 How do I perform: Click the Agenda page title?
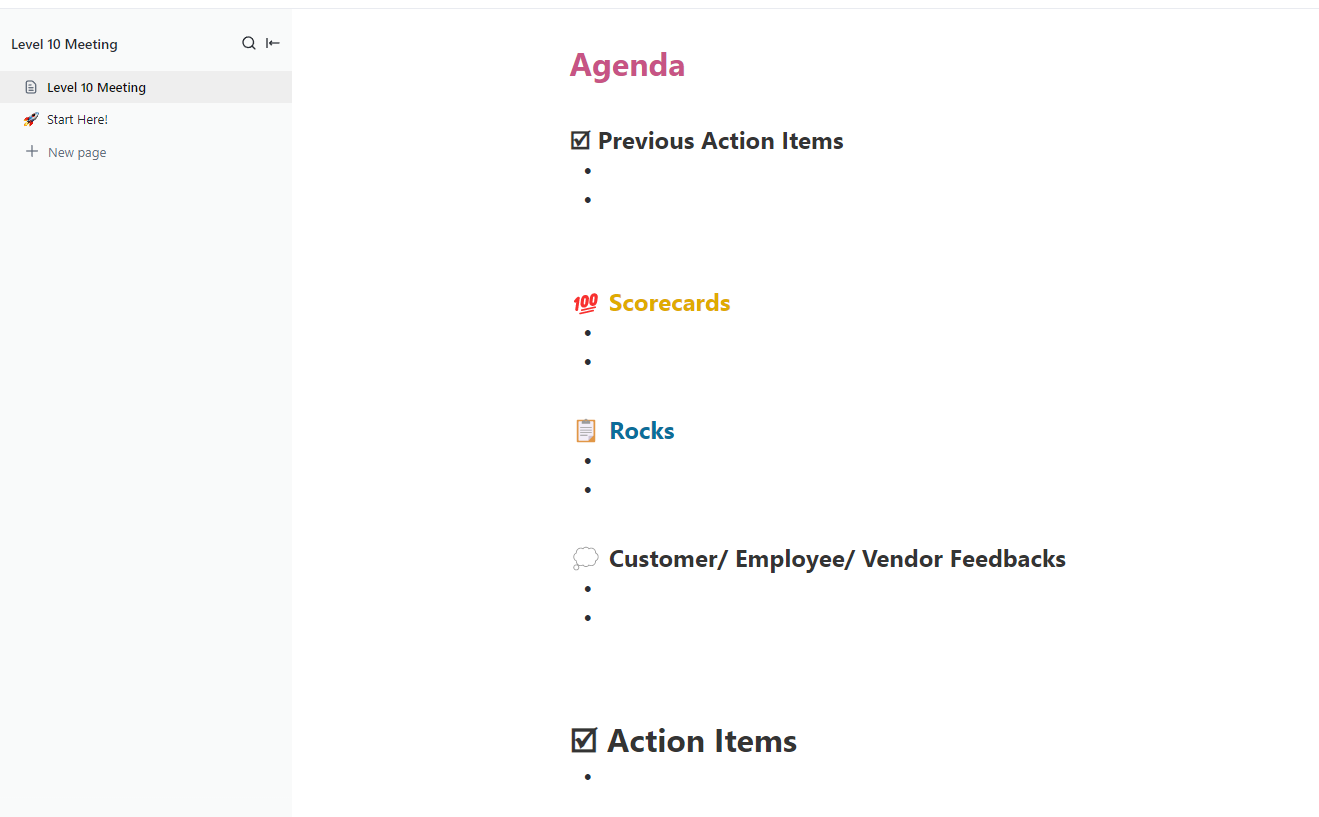pos(627,64)
